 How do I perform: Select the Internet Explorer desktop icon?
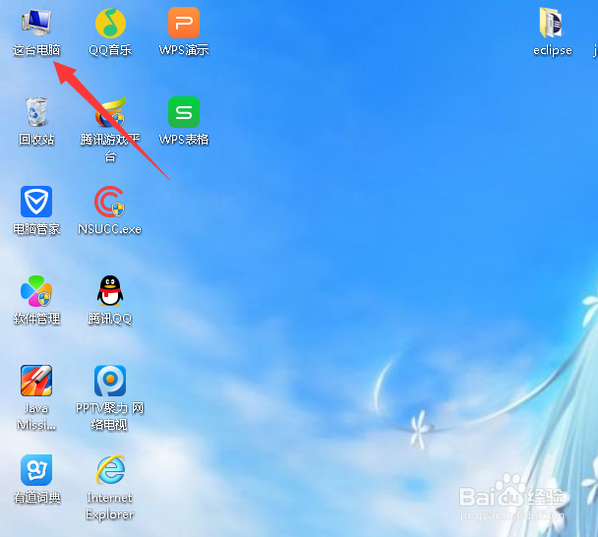pos(110,469)
